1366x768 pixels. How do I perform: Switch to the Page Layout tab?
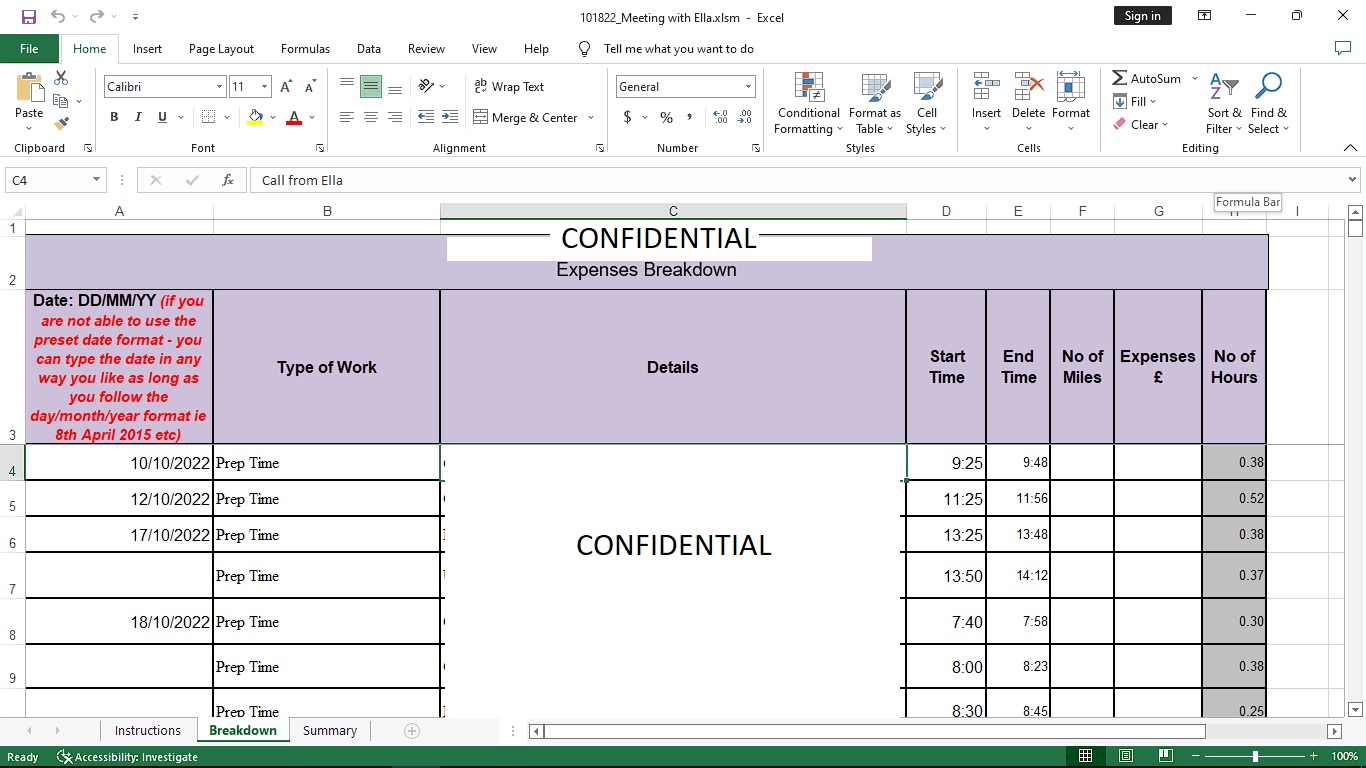click(221, 48)
